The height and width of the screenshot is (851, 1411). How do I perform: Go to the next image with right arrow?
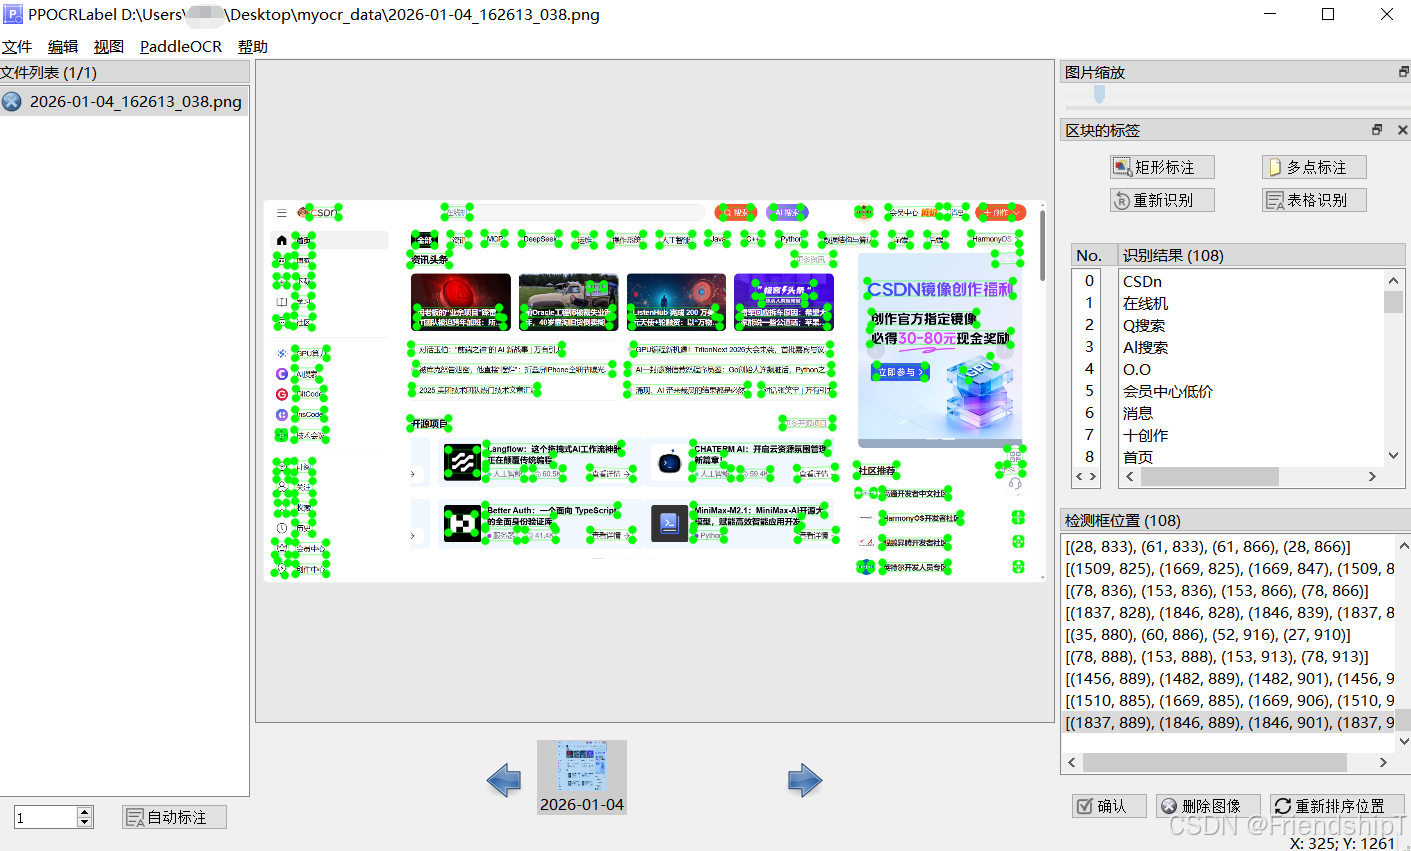point(805,780)
